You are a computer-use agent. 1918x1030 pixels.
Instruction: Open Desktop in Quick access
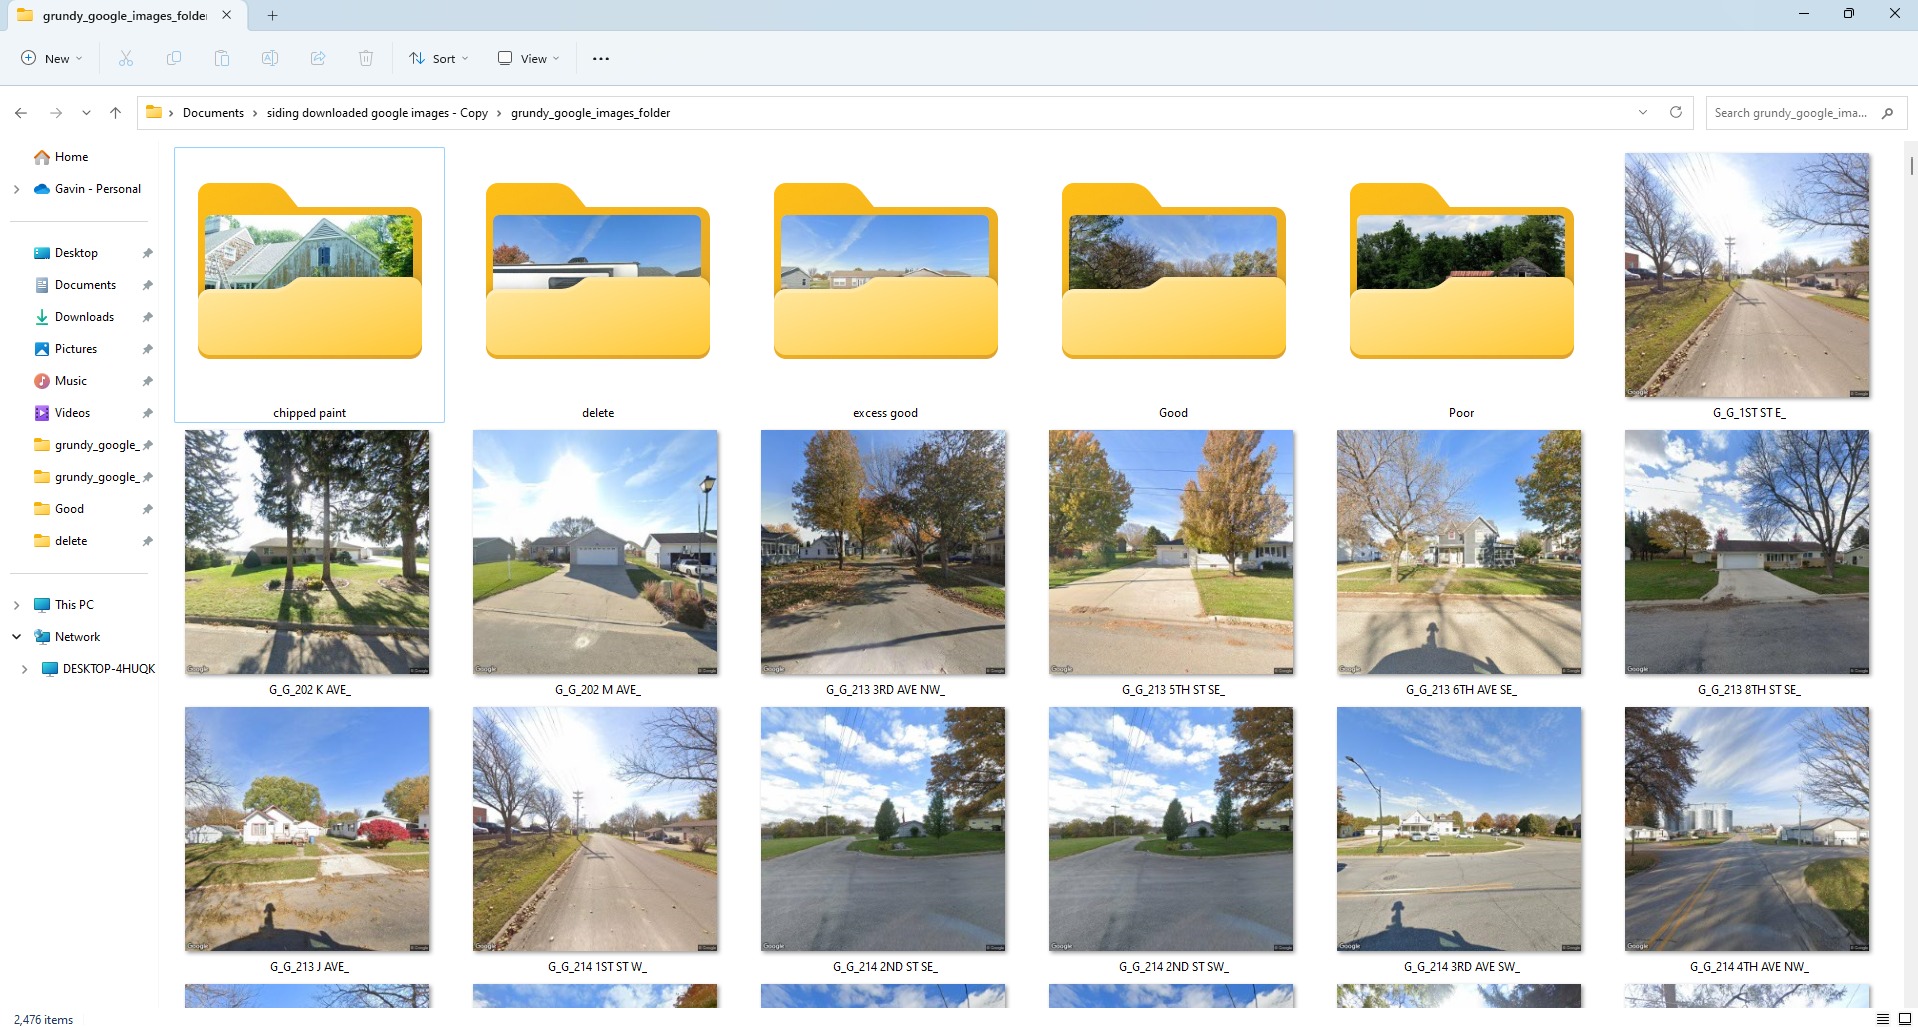[76, 253]
